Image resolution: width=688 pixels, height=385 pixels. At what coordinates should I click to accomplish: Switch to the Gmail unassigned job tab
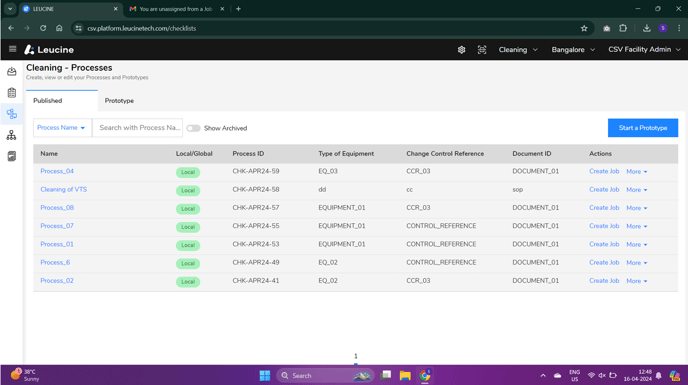tap(176, 9)
